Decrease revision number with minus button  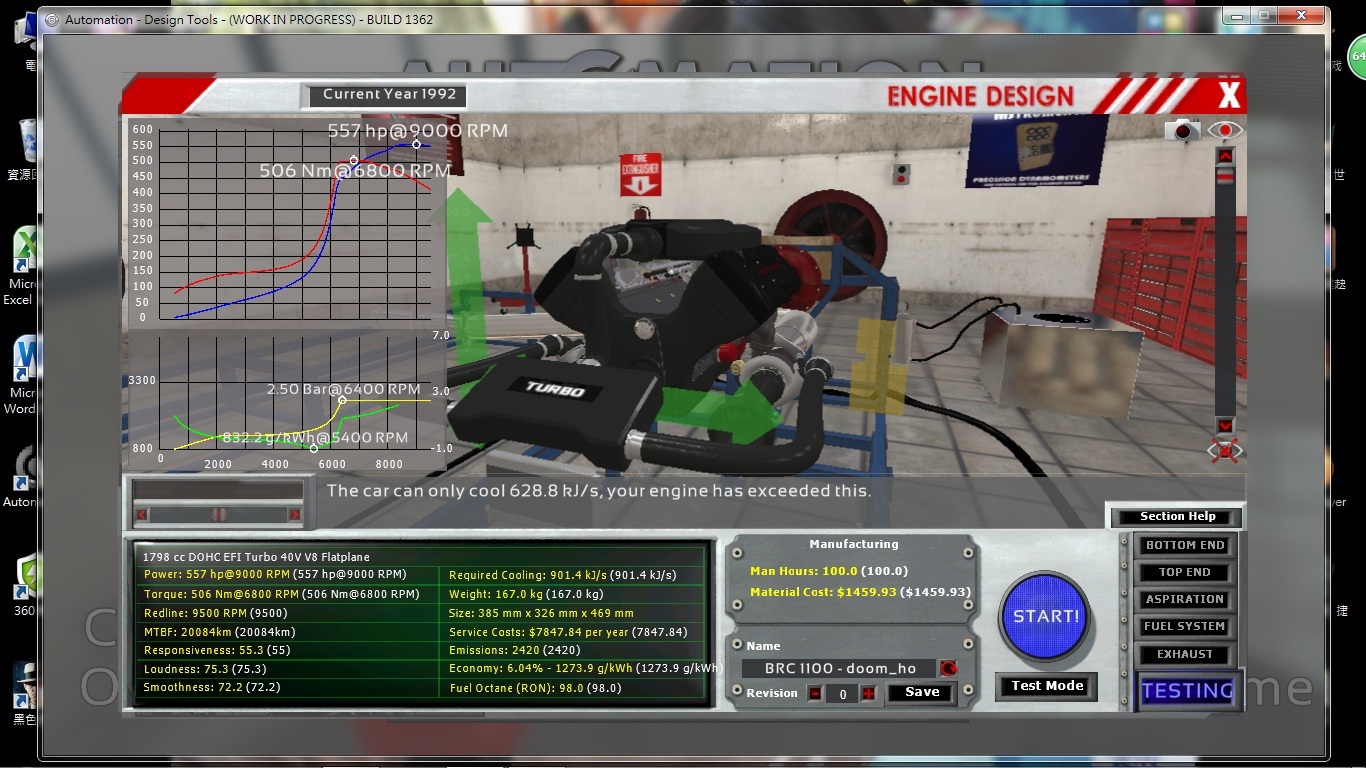coord(815,693)
